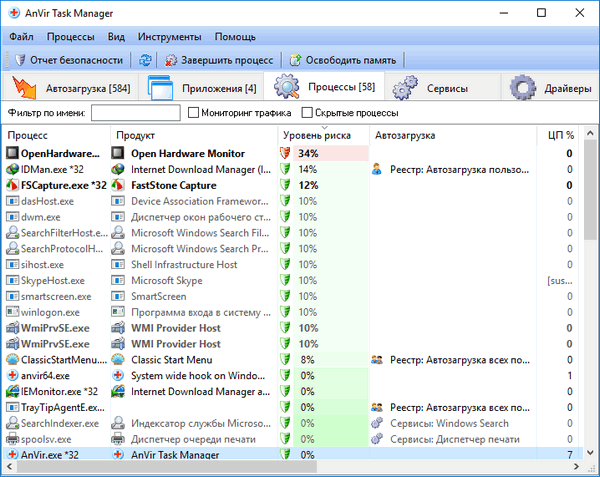Sort by the ЦП % column header
Viewport: 600px width, 477px height.
coord(560,134)
